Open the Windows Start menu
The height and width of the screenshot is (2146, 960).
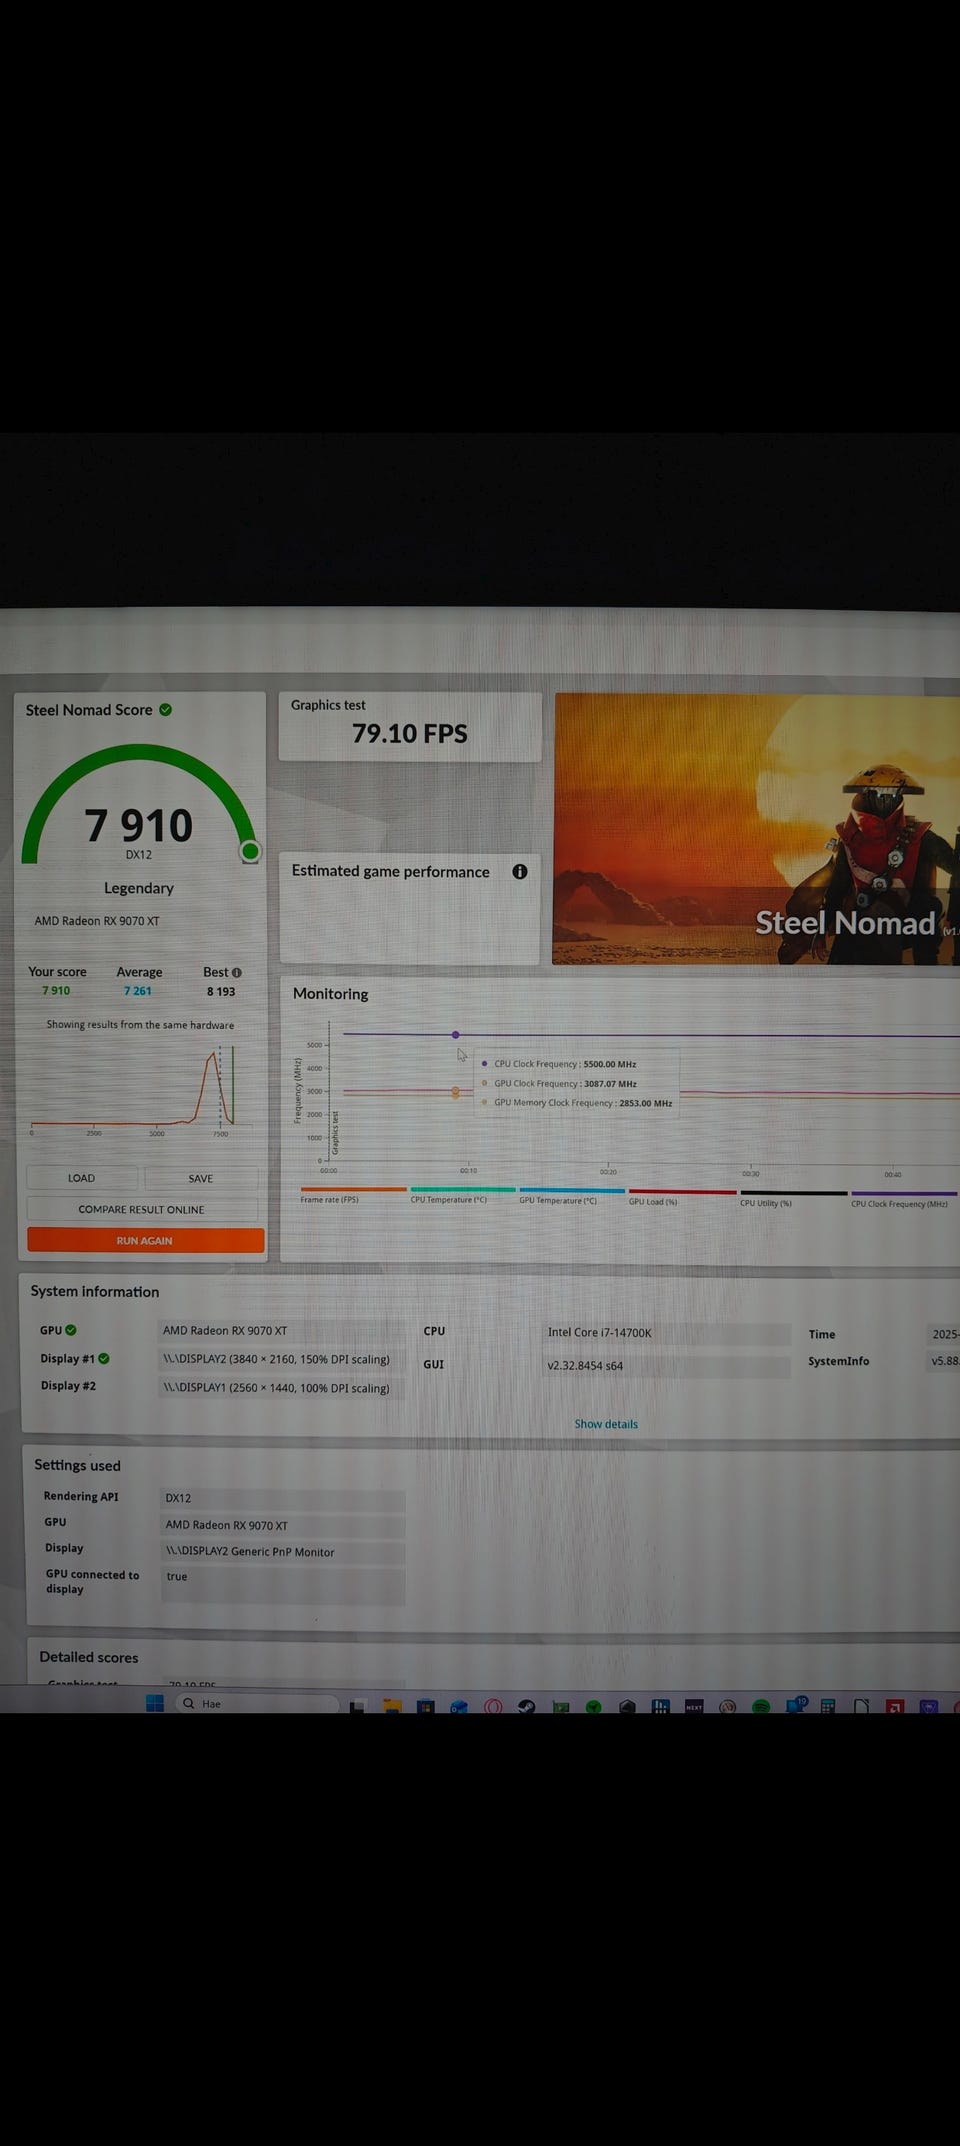tap(155, 1703)
